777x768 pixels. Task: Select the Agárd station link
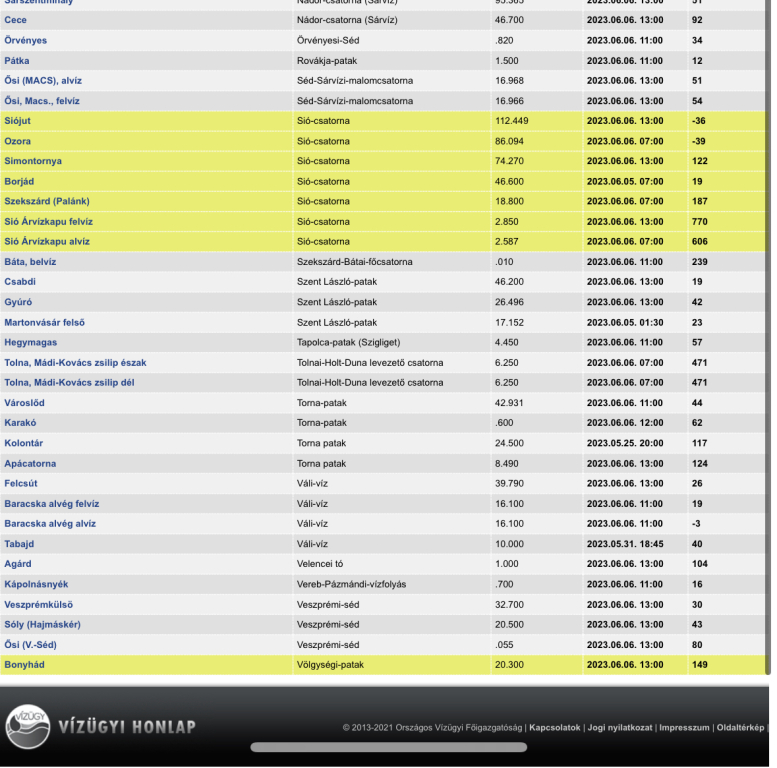[18, 564]
